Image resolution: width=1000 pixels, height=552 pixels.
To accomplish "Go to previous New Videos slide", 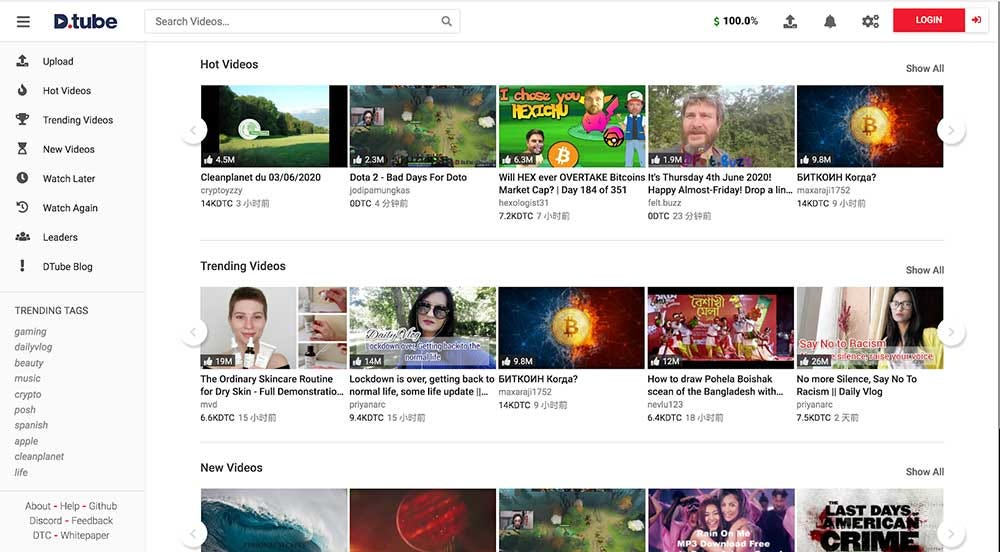I will coord(193,534).
